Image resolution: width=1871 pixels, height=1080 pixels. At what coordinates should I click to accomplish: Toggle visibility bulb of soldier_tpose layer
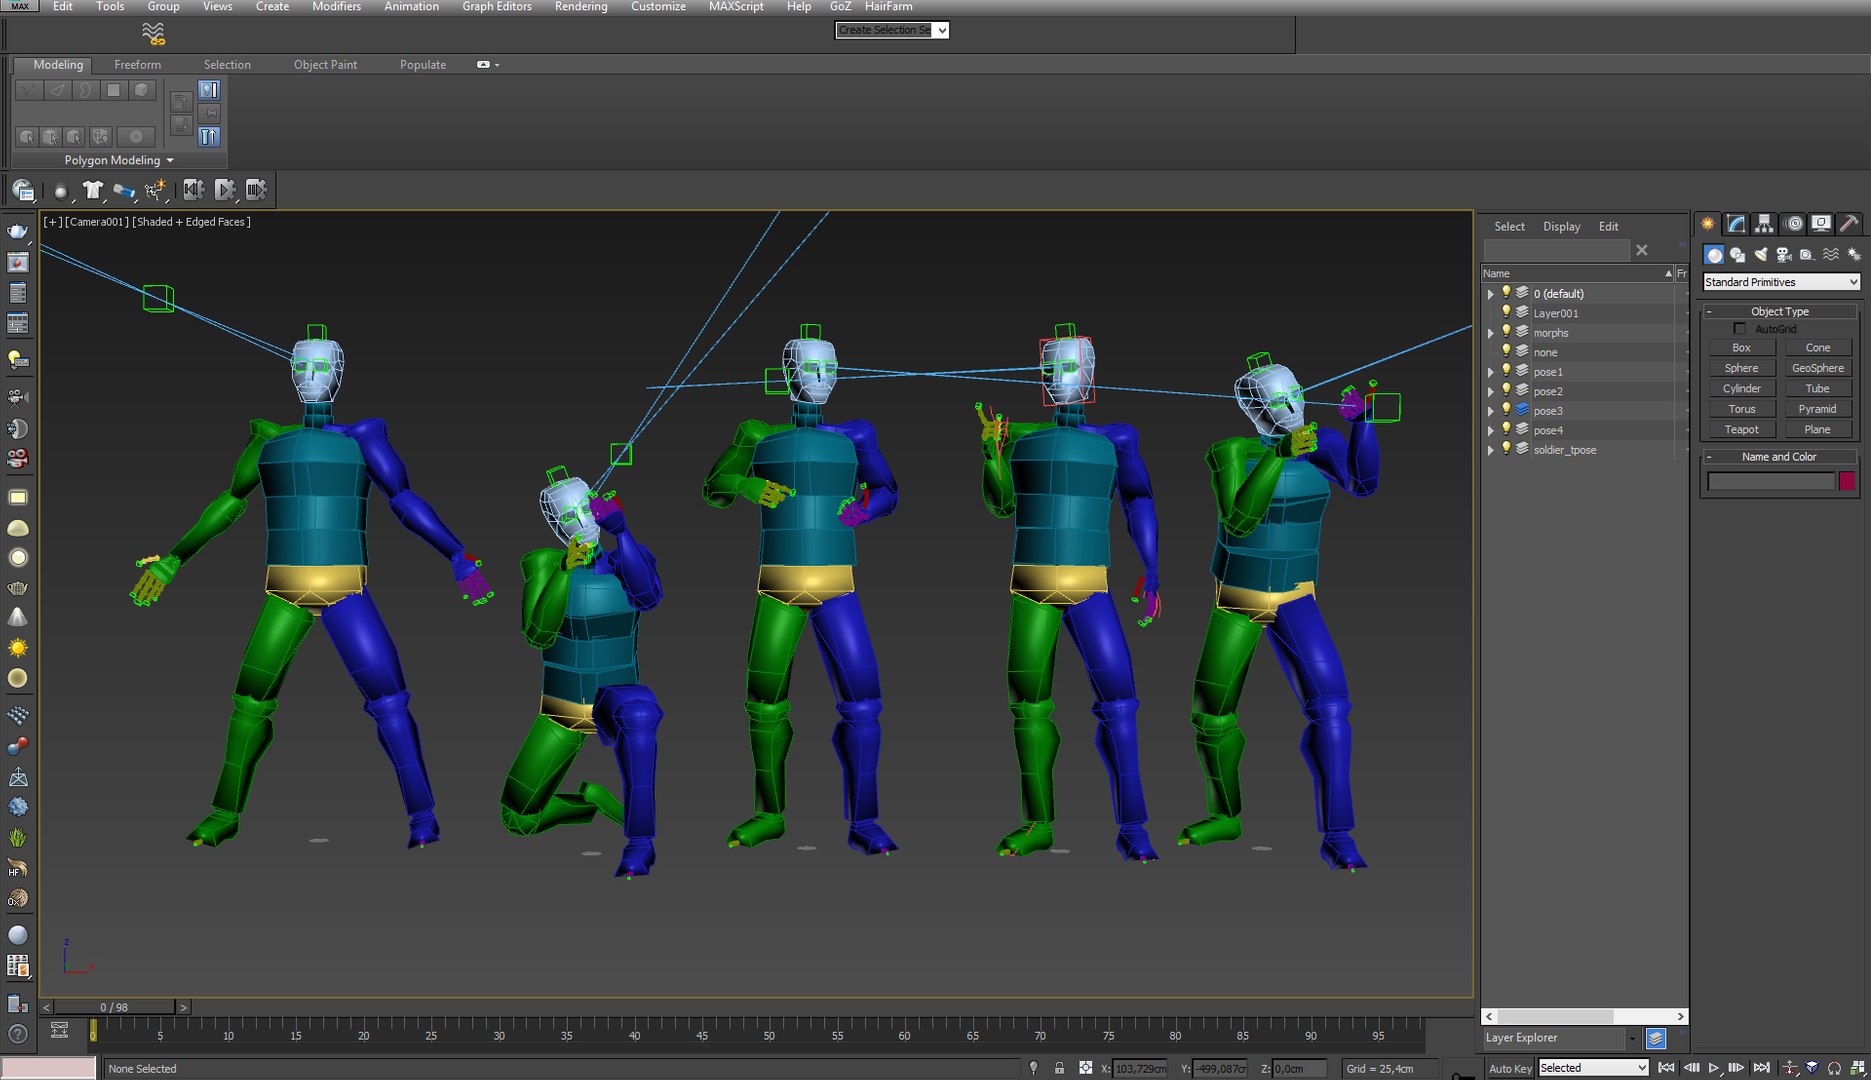pyautogui.click(x=1506, y=449)
